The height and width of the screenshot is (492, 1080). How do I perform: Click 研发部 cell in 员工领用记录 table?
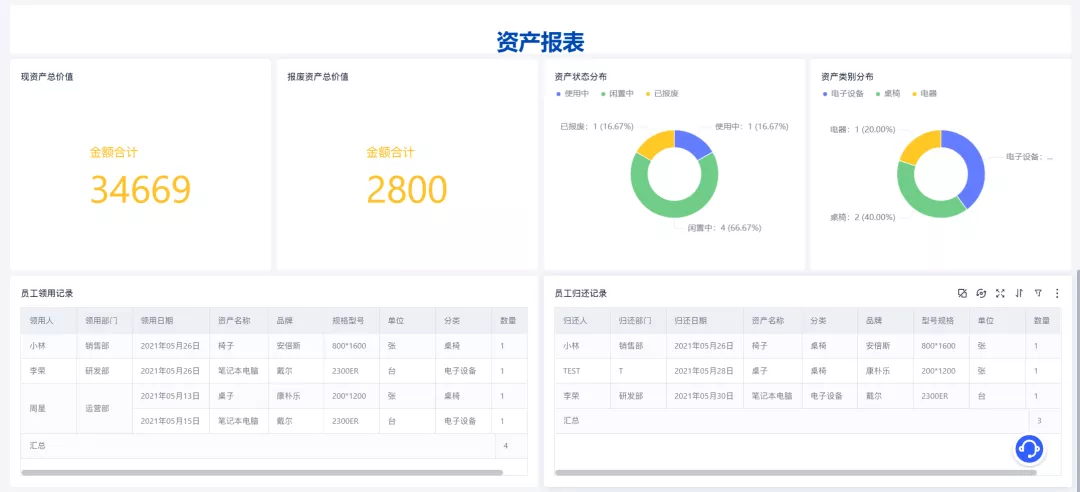point(104,371)
